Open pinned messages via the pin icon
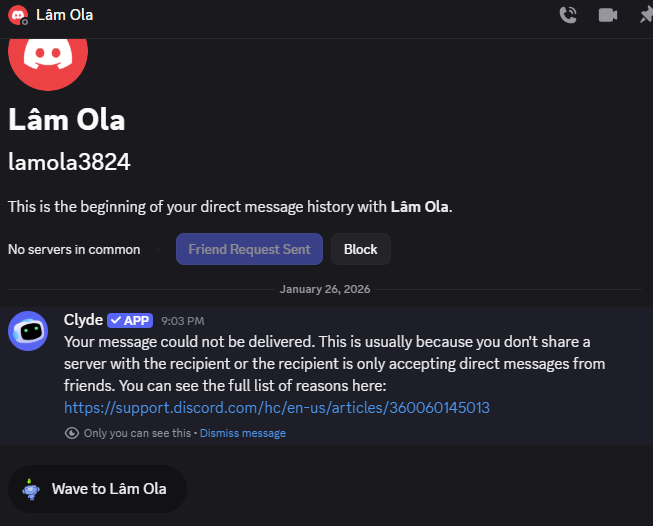This screenshot has height=526, width=653. tap(645, 15)
